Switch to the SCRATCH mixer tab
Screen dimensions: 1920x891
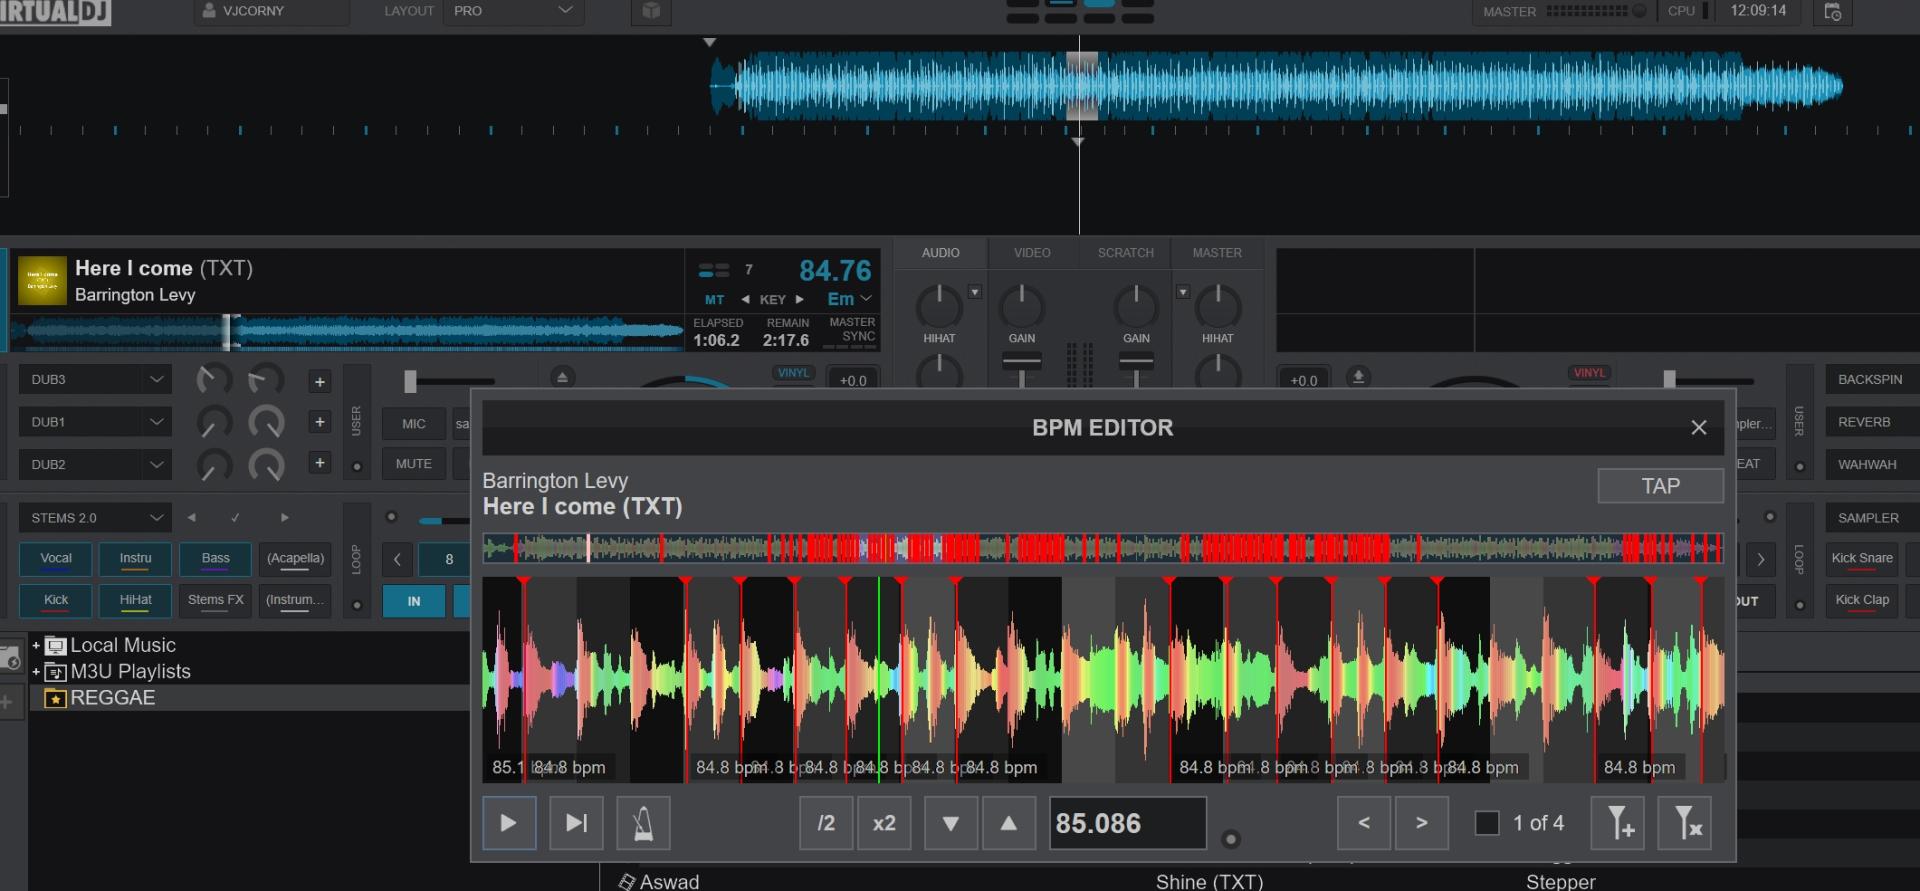click(x=1125, y=253)
